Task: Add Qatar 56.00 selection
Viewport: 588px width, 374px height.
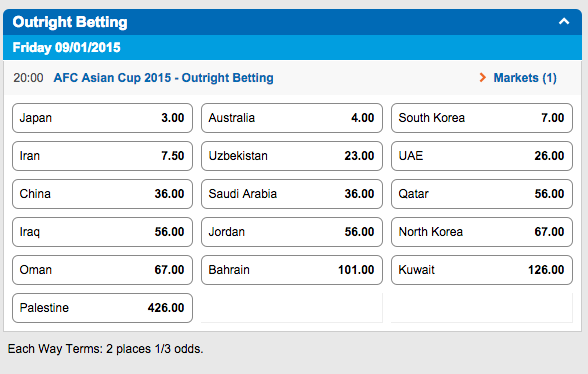Action: pyautogui.click(x=482, y=194)
